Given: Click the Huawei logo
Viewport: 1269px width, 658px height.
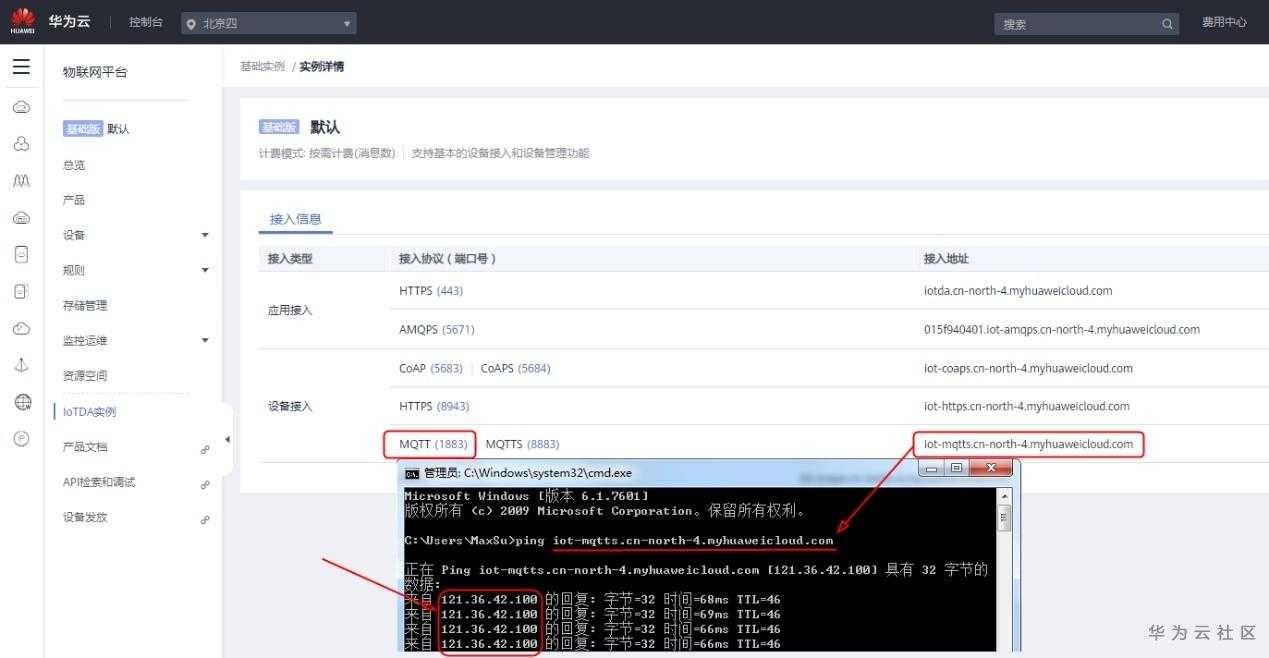Looking at the screenshot, I should [x=22, y=21].
